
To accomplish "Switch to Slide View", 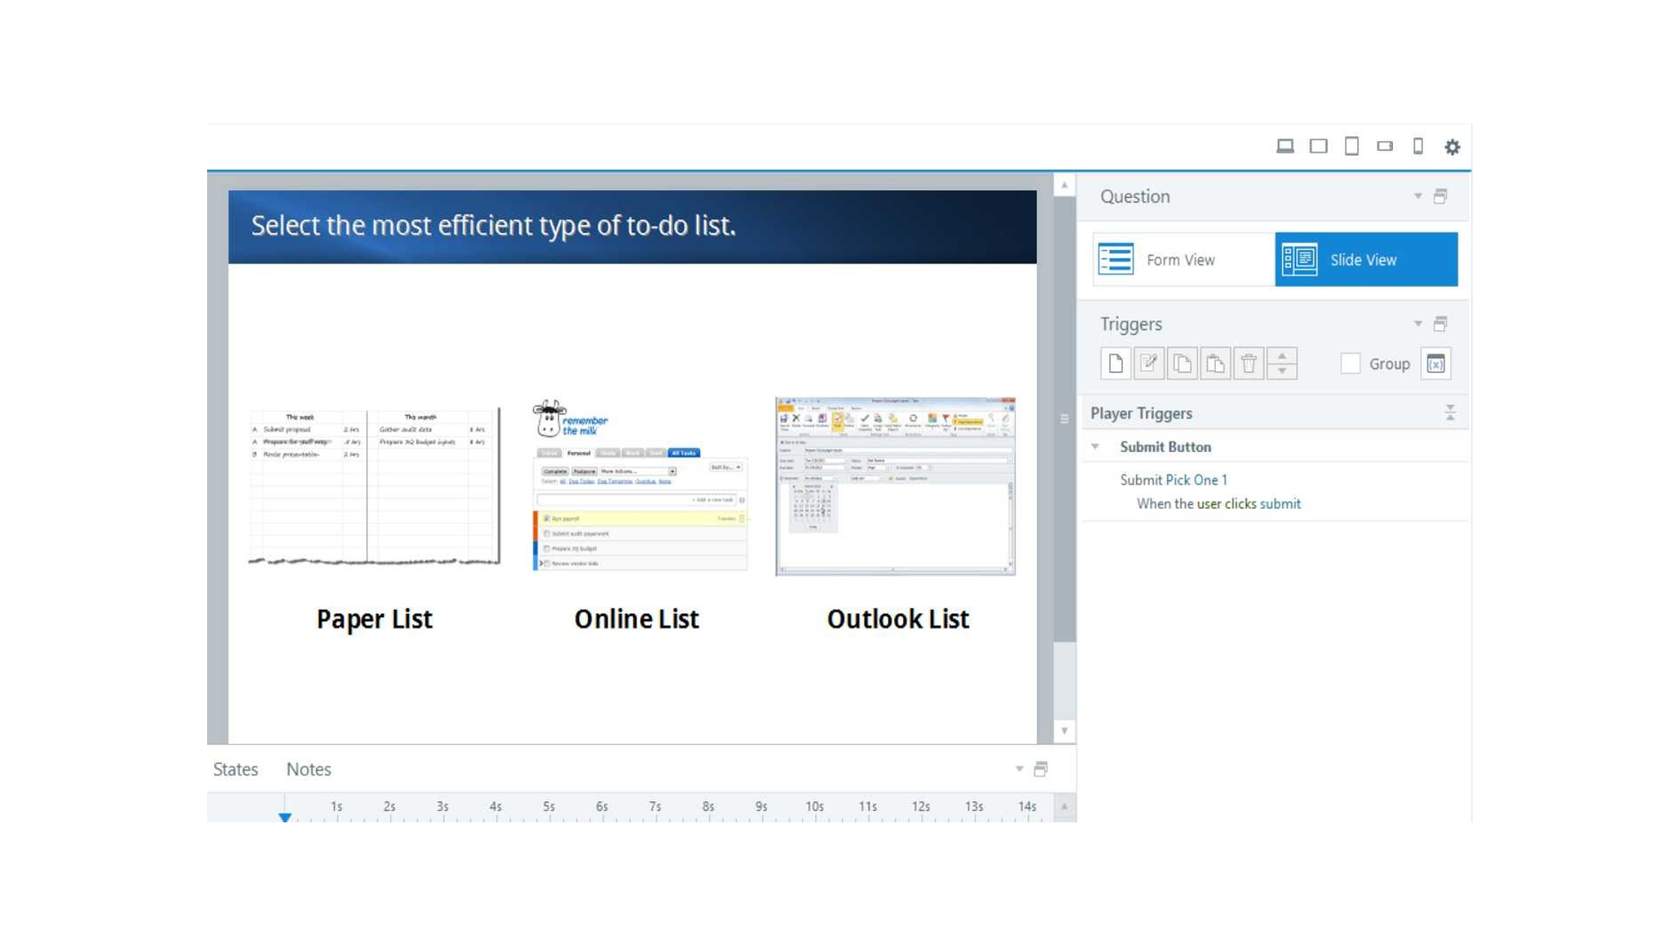I will coord(1366,259).
